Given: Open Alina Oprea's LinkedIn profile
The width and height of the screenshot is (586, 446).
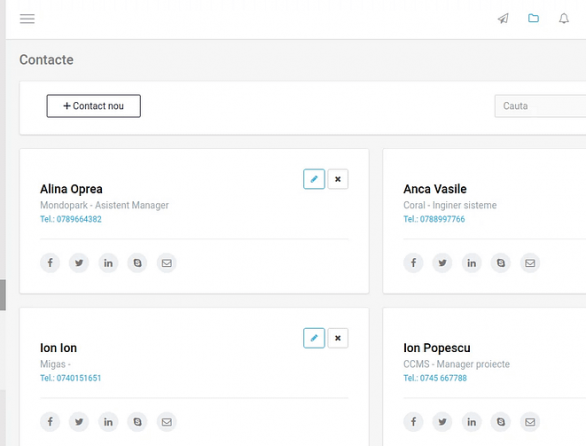Looking at the screenshot, I should 108,263.
